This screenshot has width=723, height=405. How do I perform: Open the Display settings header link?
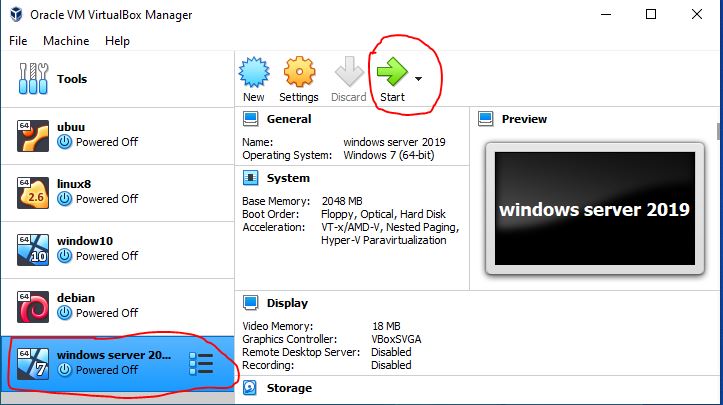[287, 304]
